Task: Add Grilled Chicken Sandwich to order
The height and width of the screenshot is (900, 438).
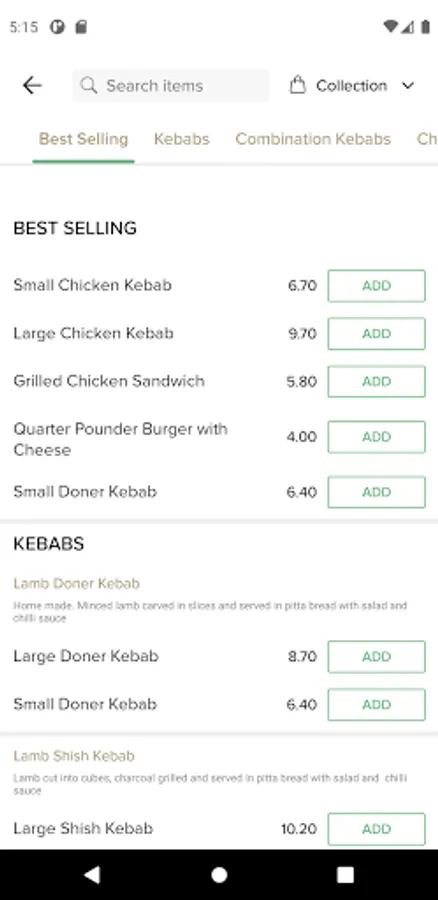Action: (x=377, y=381)
